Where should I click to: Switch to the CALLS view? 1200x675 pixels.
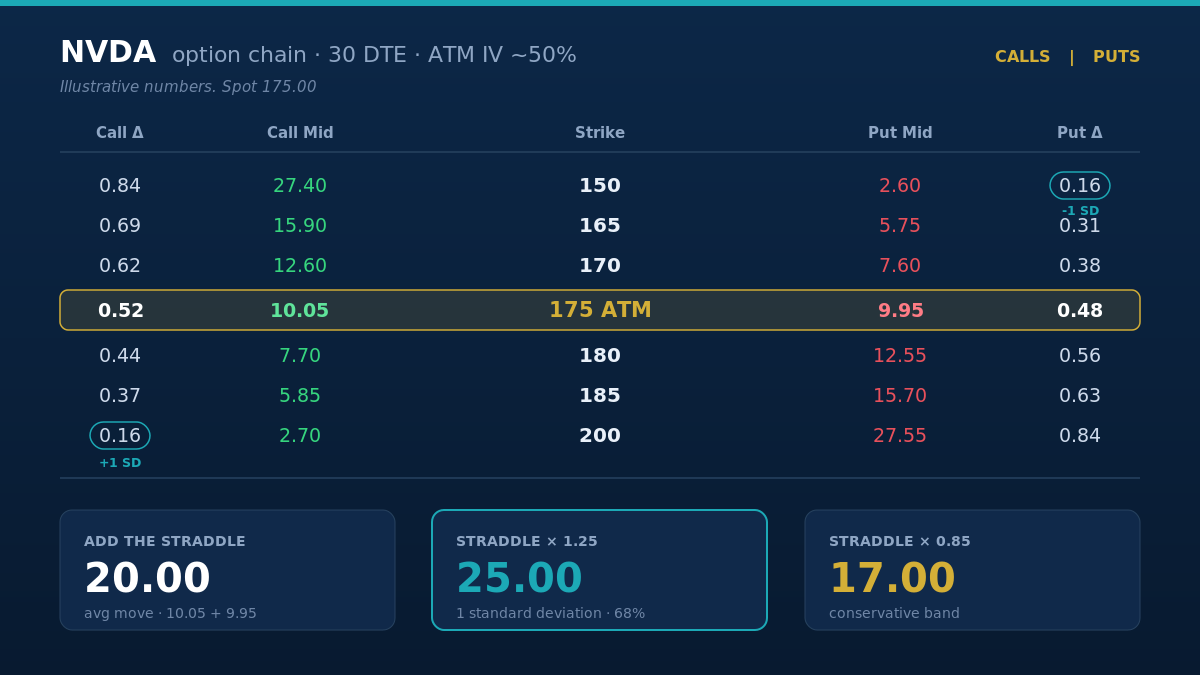1022,57
